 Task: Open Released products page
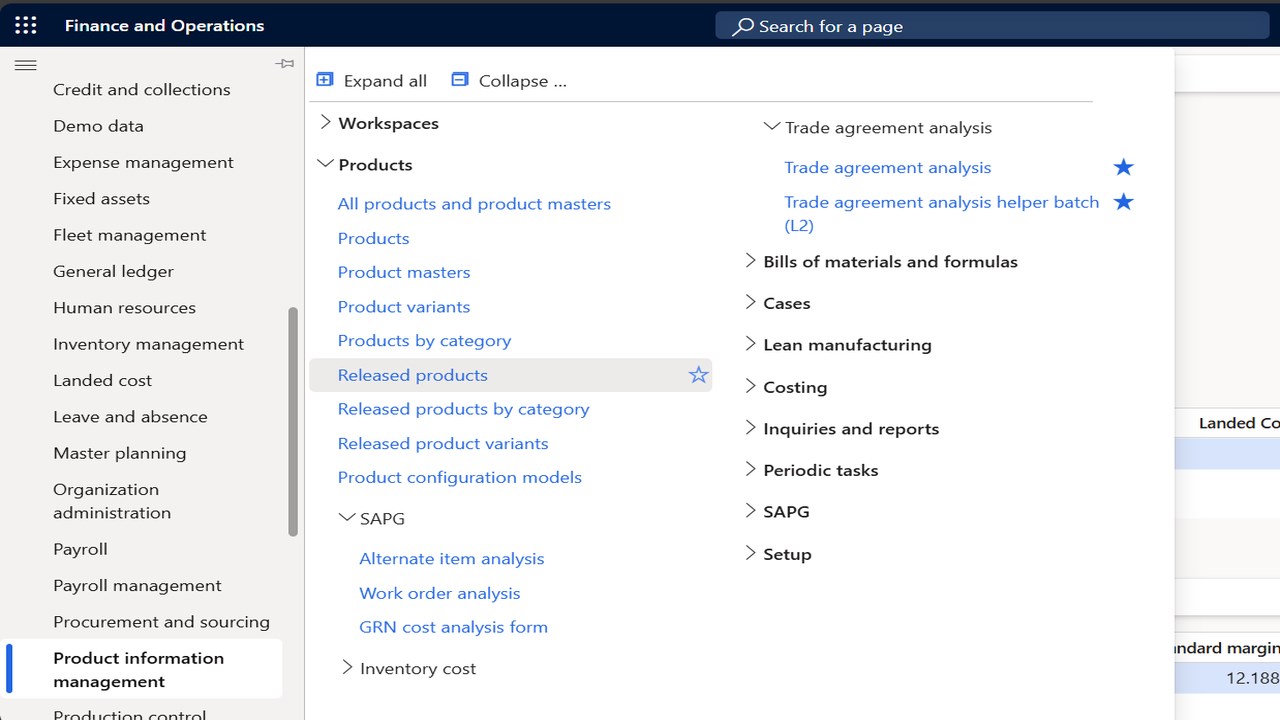(x=412, y=375)
